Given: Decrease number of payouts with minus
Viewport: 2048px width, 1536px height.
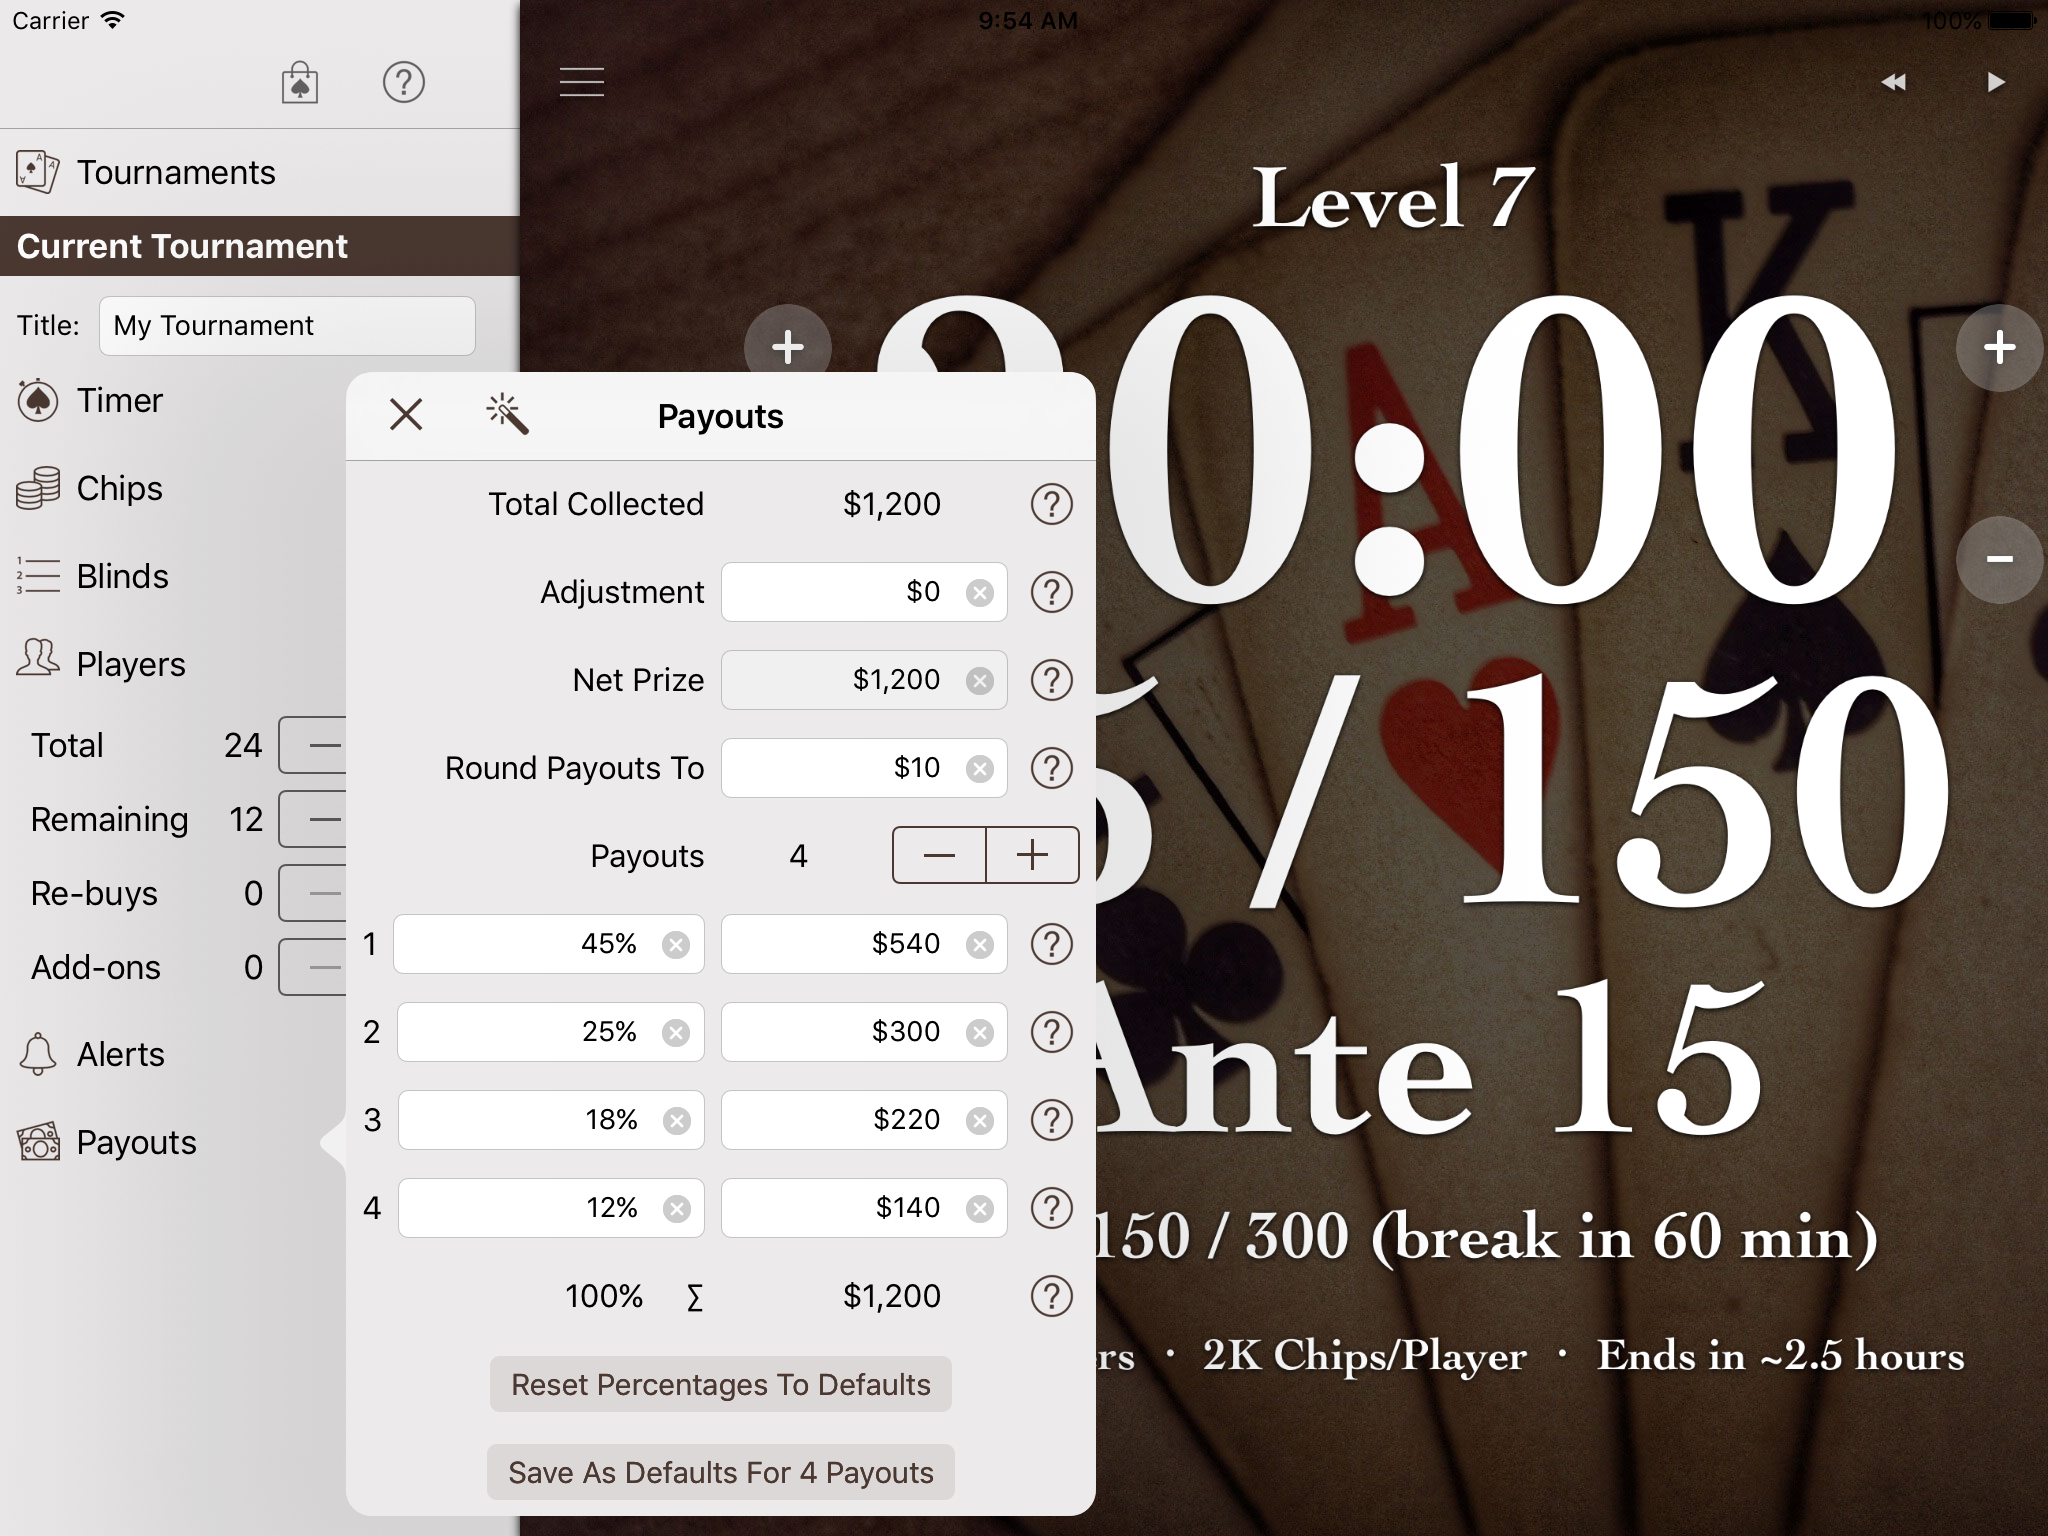Looking at the screenshot, I should tap(939, 855).
